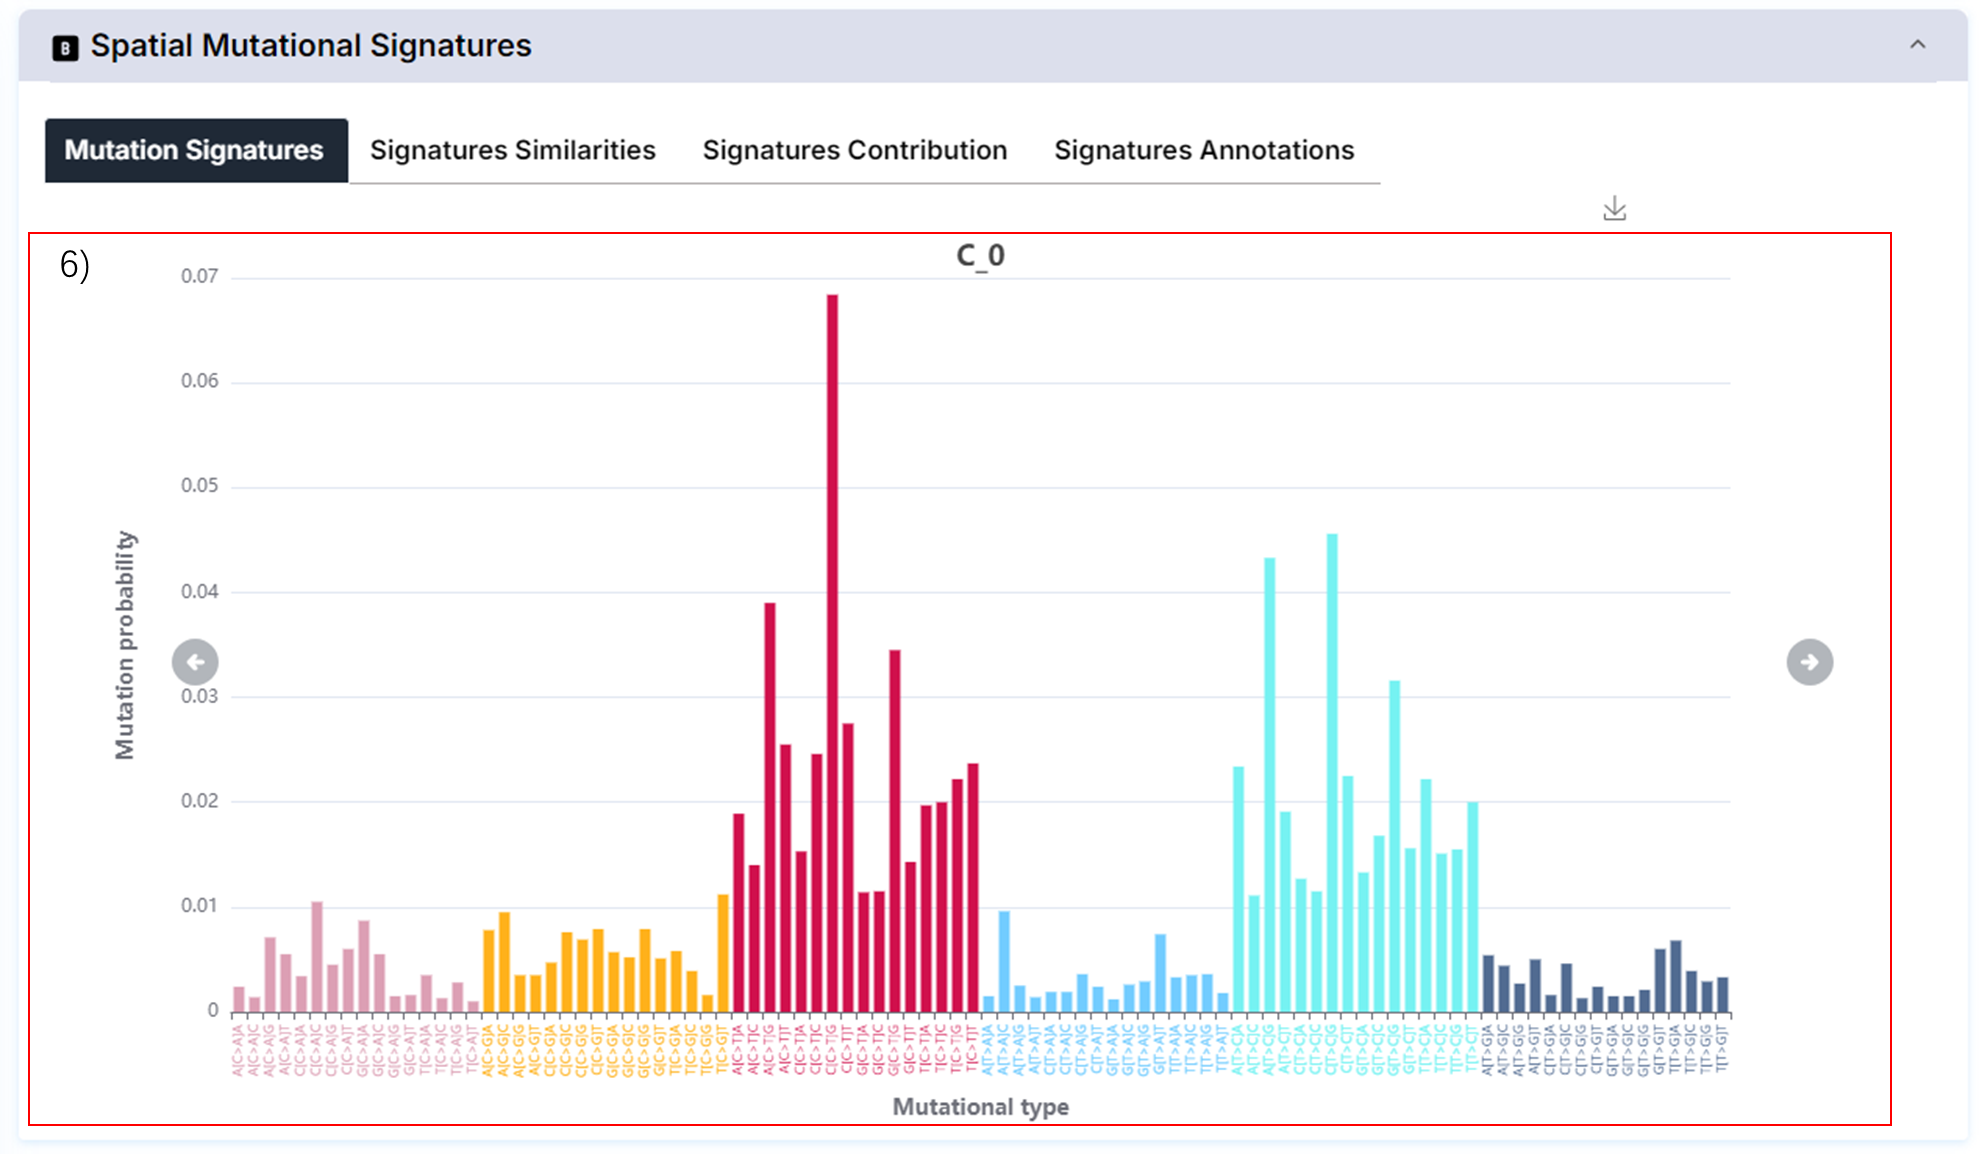Click the red G[C>T]G bar

[895, 830]
